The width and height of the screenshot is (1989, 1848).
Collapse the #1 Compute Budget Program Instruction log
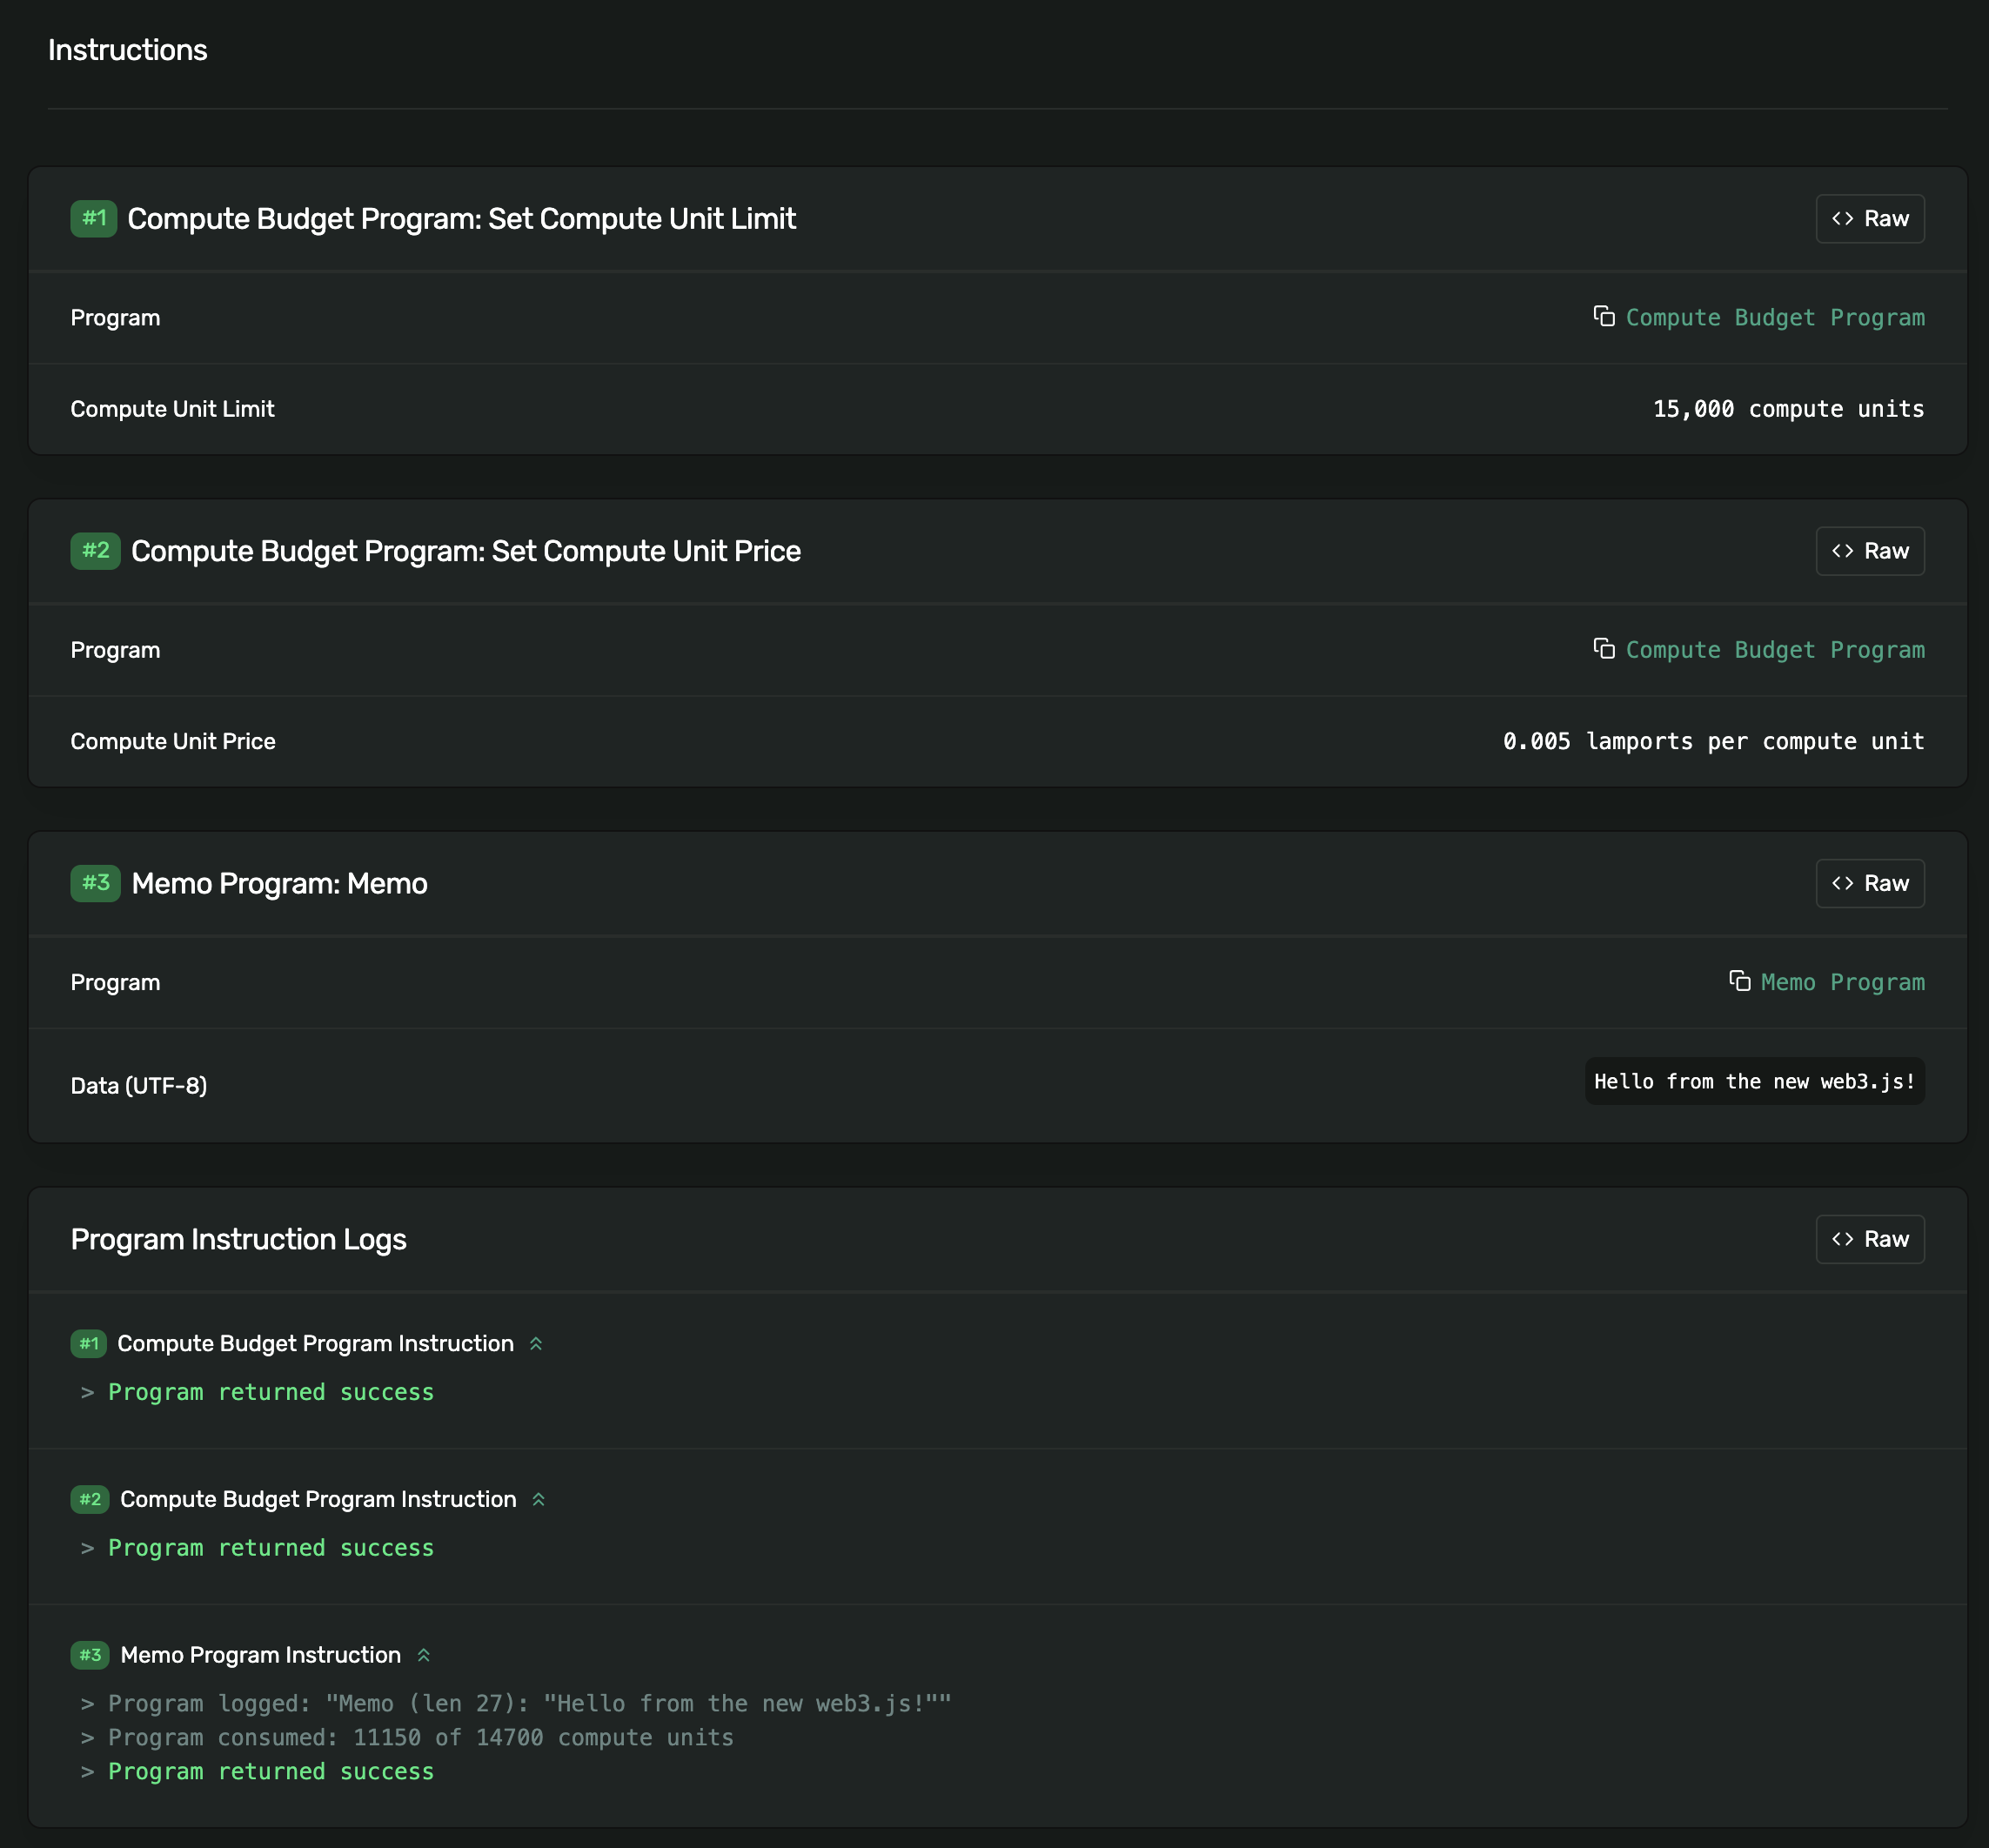(536, 1344)
